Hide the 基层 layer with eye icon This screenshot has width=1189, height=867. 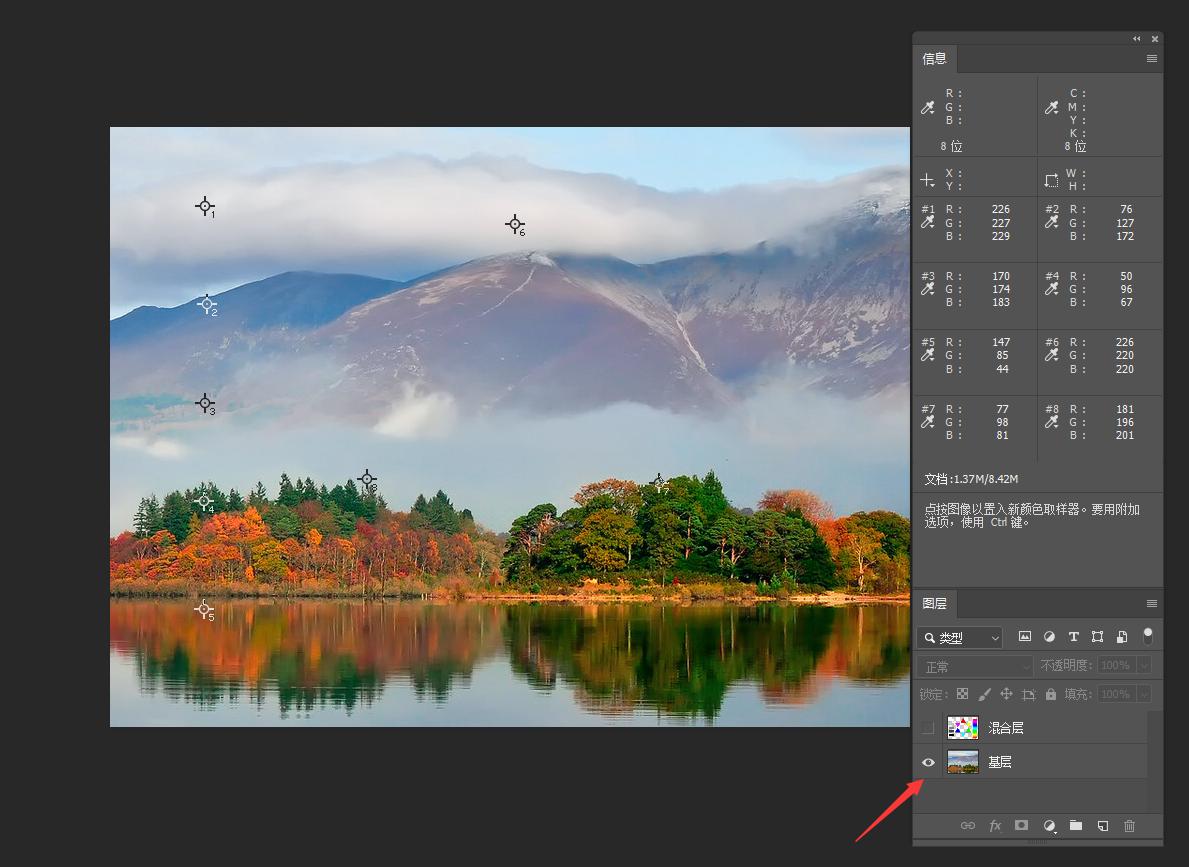pos(928,762)
